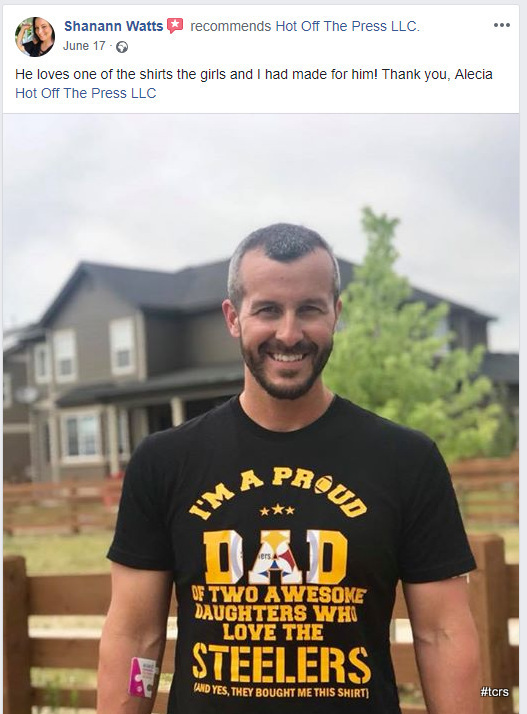Click the #tcrs watermark on photo
Viewport: 527px width, 714px height.
pyautogui.click(x=495, y=692)
